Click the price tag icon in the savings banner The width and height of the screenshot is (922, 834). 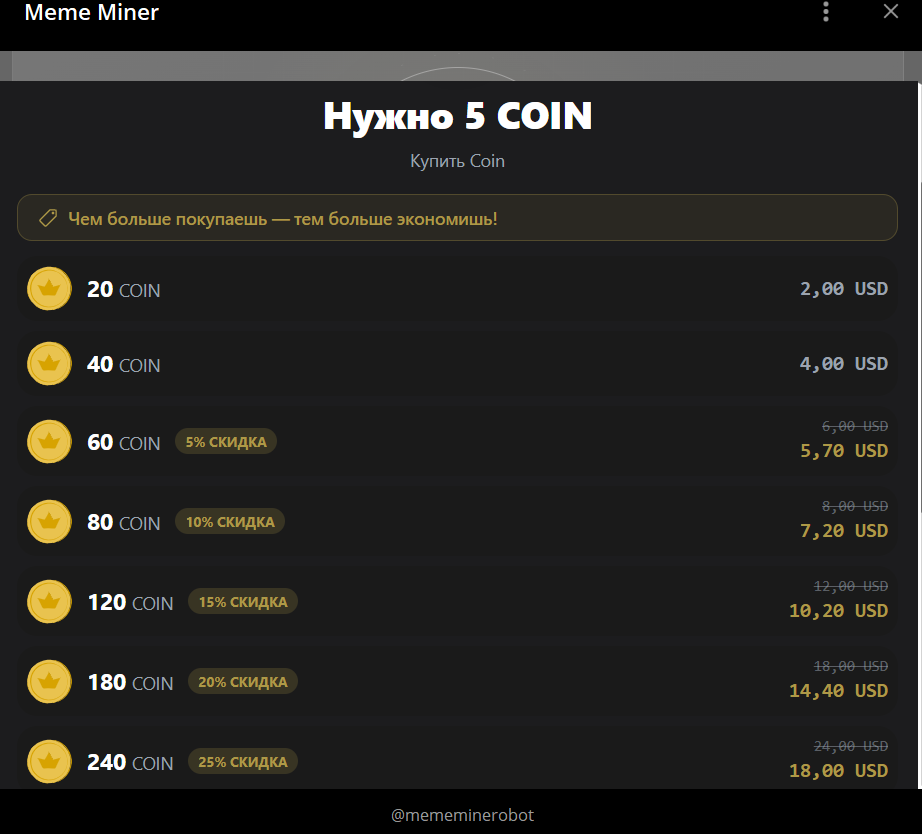[48, 218]
